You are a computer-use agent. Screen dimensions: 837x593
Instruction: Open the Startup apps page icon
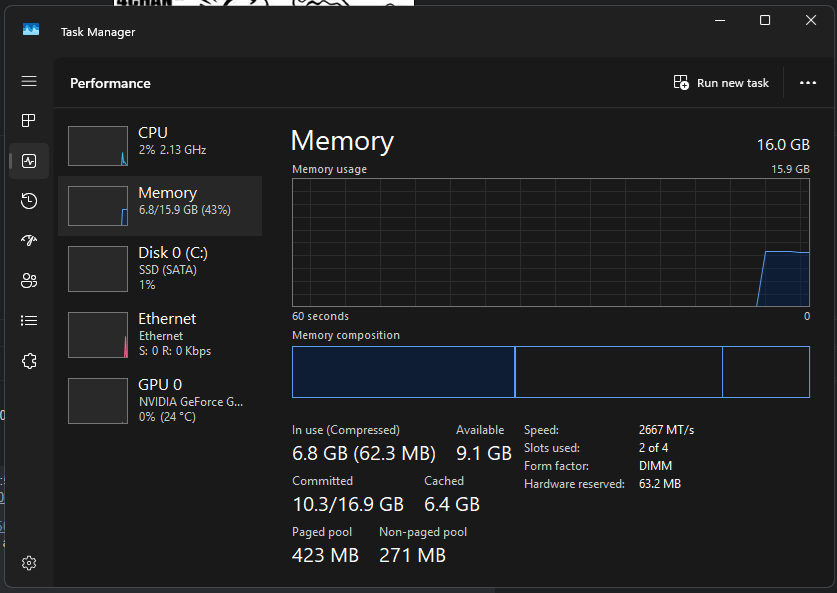(x=29, y=241)
